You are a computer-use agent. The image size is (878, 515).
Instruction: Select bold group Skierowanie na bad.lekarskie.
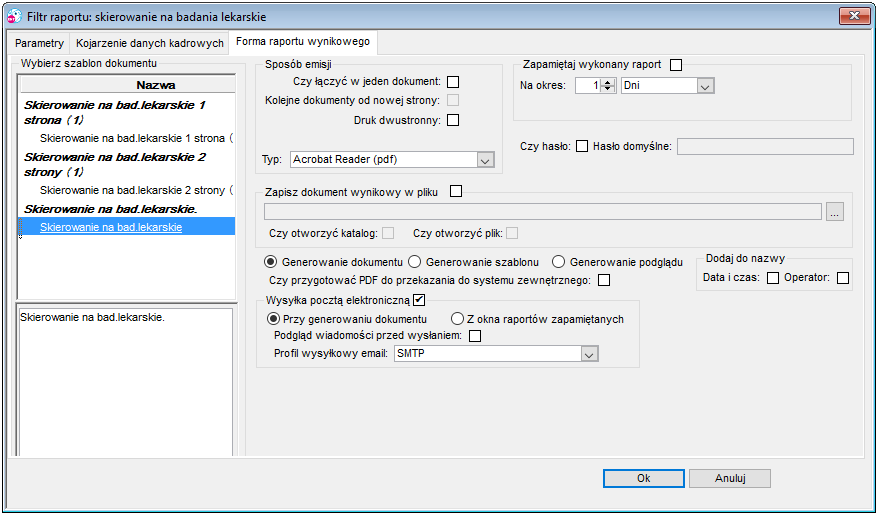coord(110,209)
